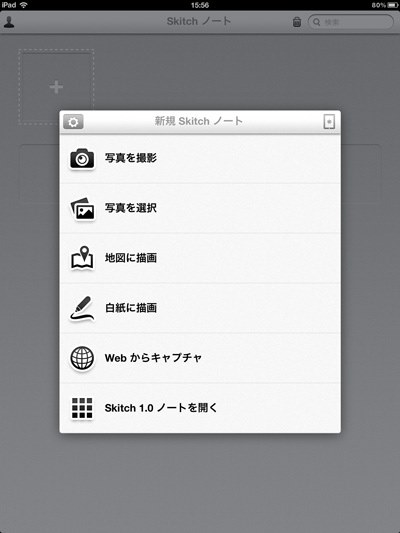The height and width of the screenshot is (533, 400).
Task: Choose 写真を撮影 to take a photo
Action: click(200, 159)
